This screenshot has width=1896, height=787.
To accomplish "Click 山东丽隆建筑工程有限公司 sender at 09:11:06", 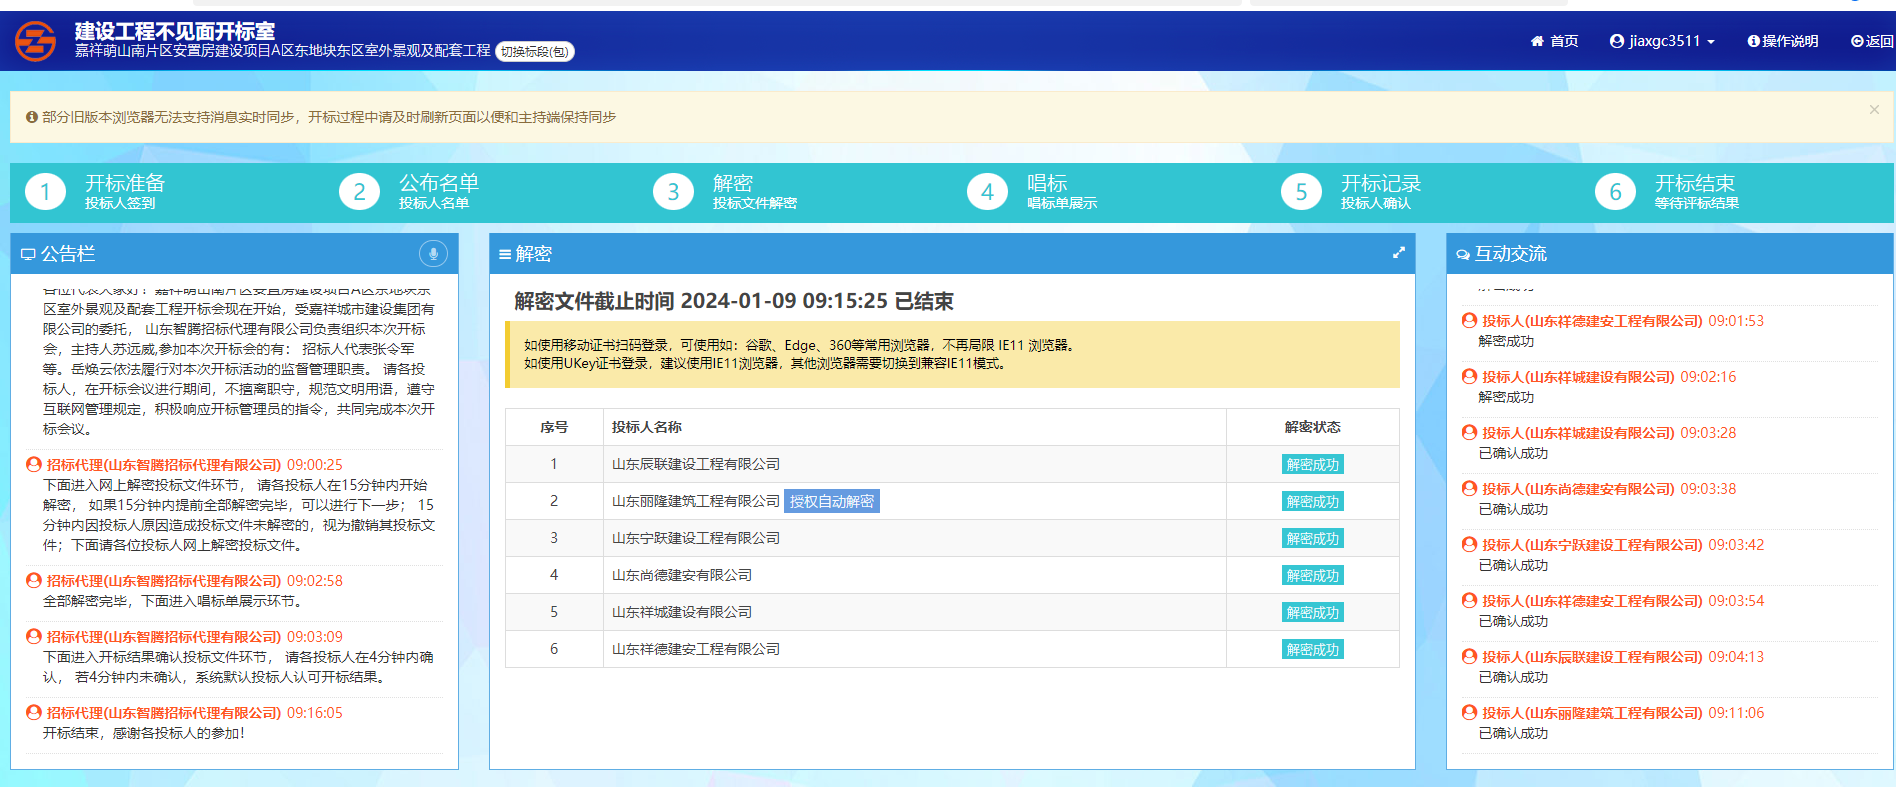I will [x=1592, y=713].
